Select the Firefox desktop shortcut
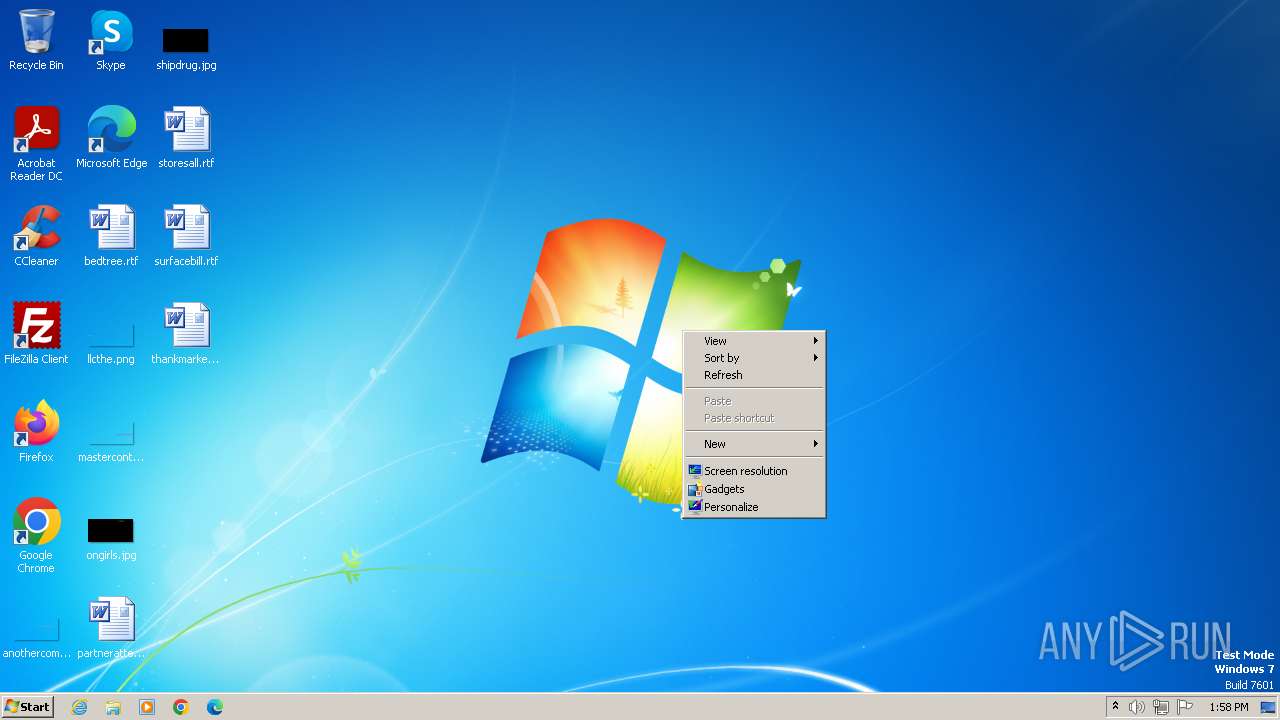1280x720 pixels. point(36,431)
